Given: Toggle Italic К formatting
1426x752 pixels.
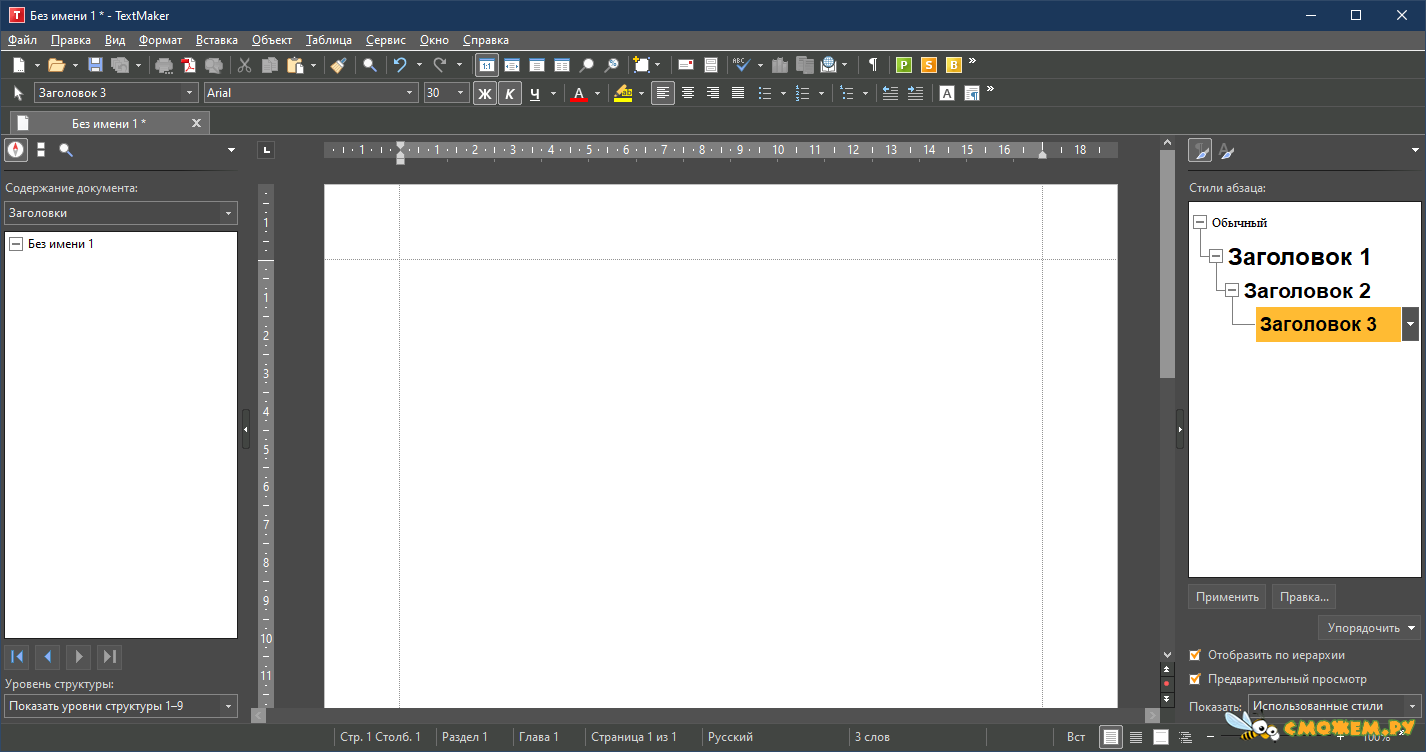Looking at the screenshot, I should [x=510, y=93].
